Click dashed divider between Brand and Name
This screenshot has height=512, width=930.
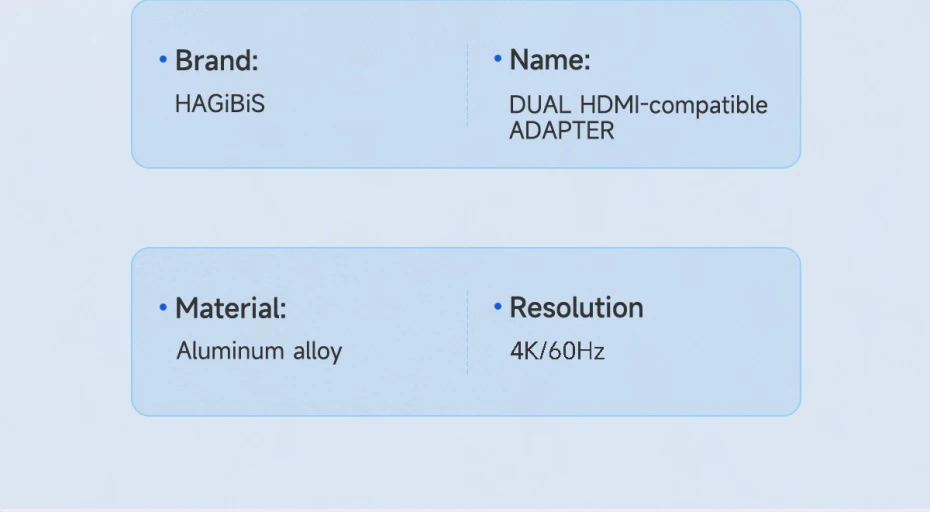pyautogui.click(x=467, y=85)
